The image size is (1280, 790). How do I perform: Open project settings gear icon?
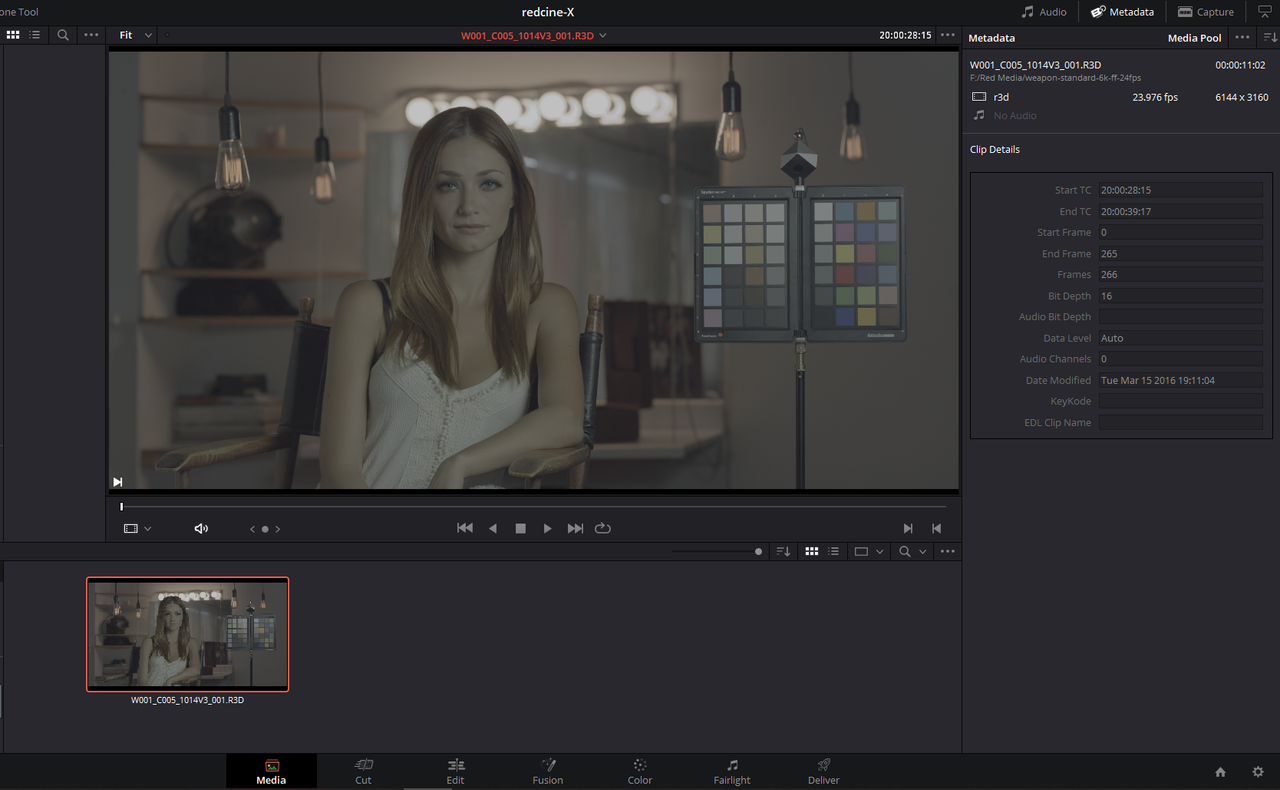coord(1258,772)
